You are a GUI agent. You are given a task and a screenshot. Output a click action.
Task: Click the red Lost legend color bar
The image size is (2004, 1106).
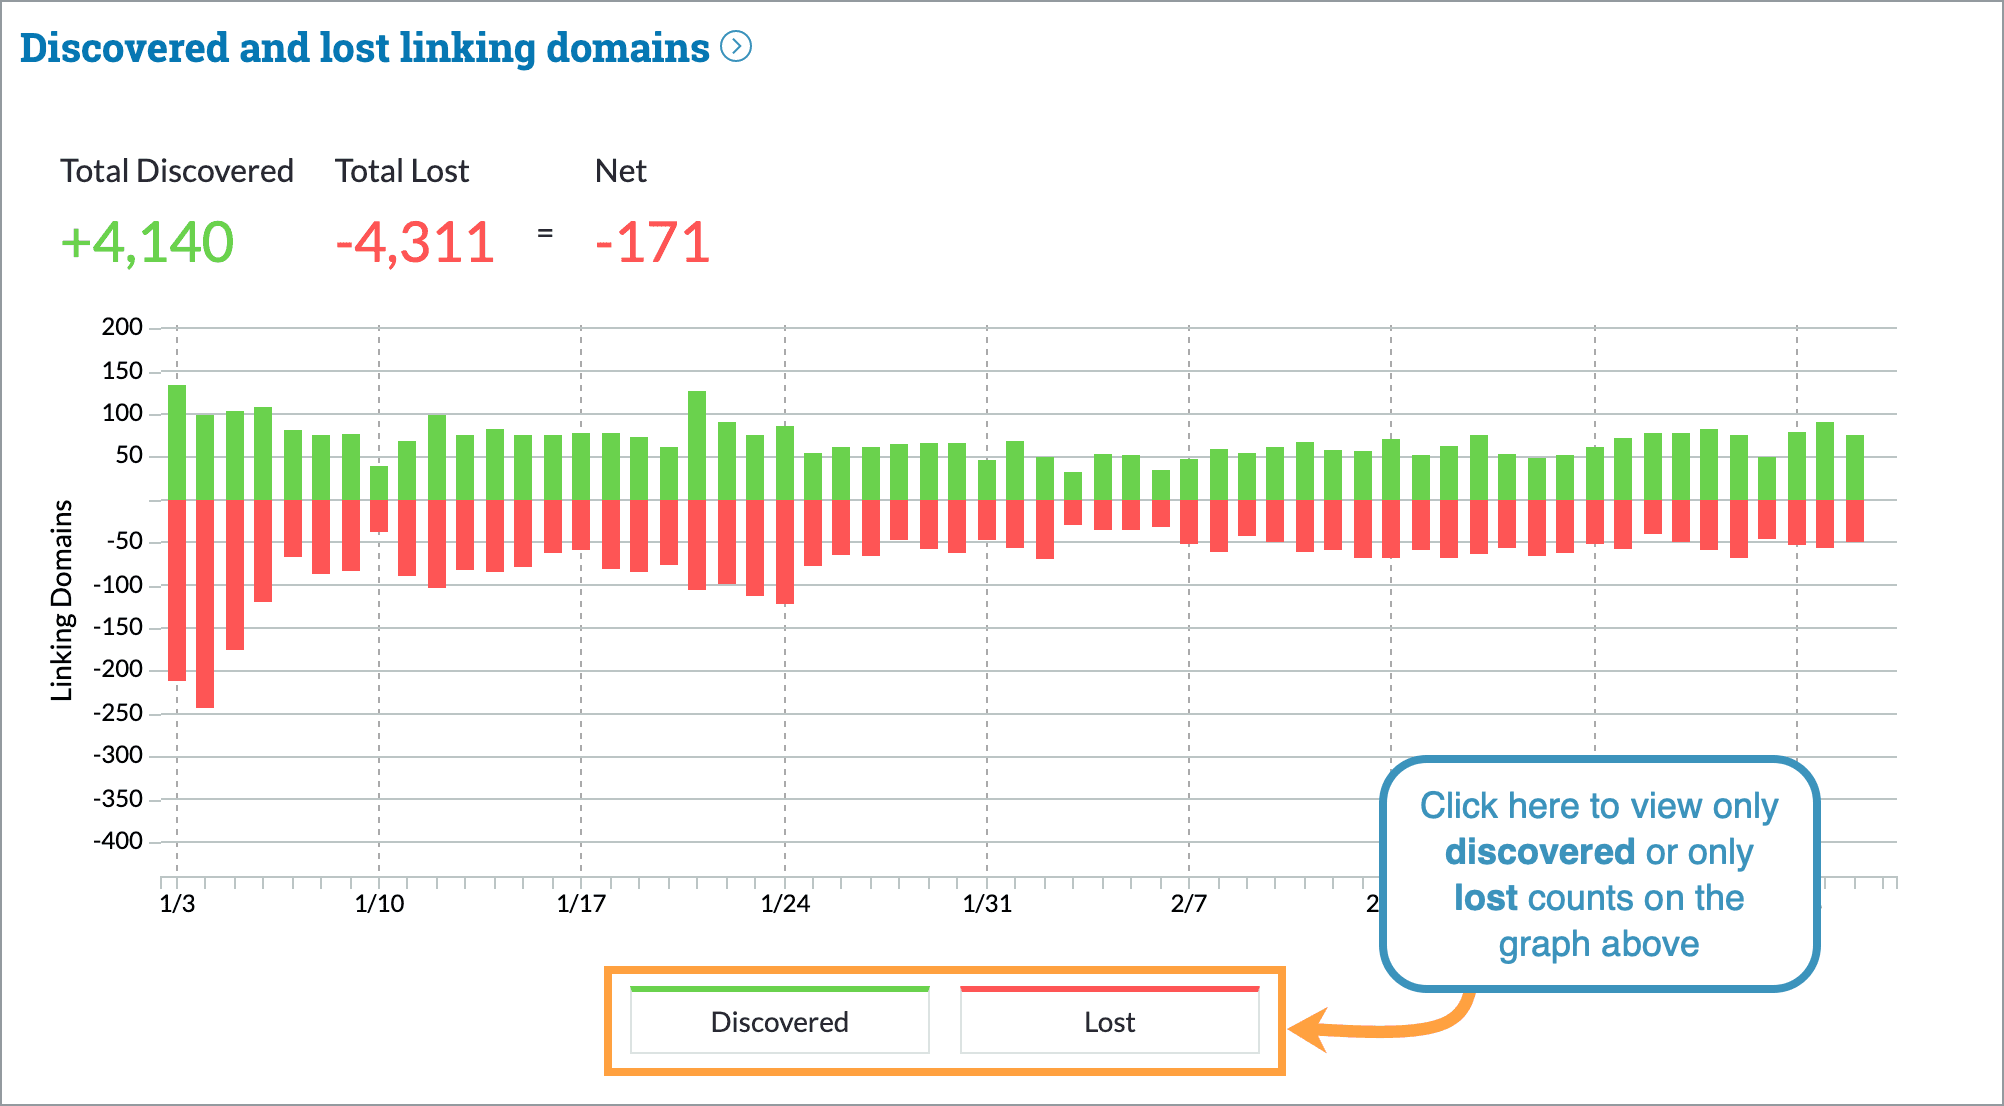pyautogui.click(x=1109, y=989)
